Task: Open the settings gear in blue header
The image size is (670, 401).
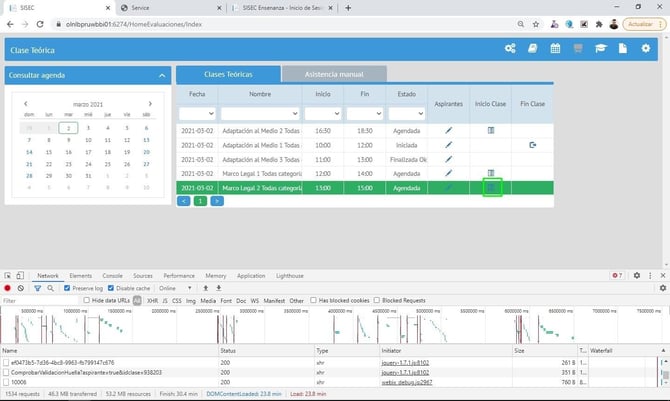Action: click(x=645, y=49)
